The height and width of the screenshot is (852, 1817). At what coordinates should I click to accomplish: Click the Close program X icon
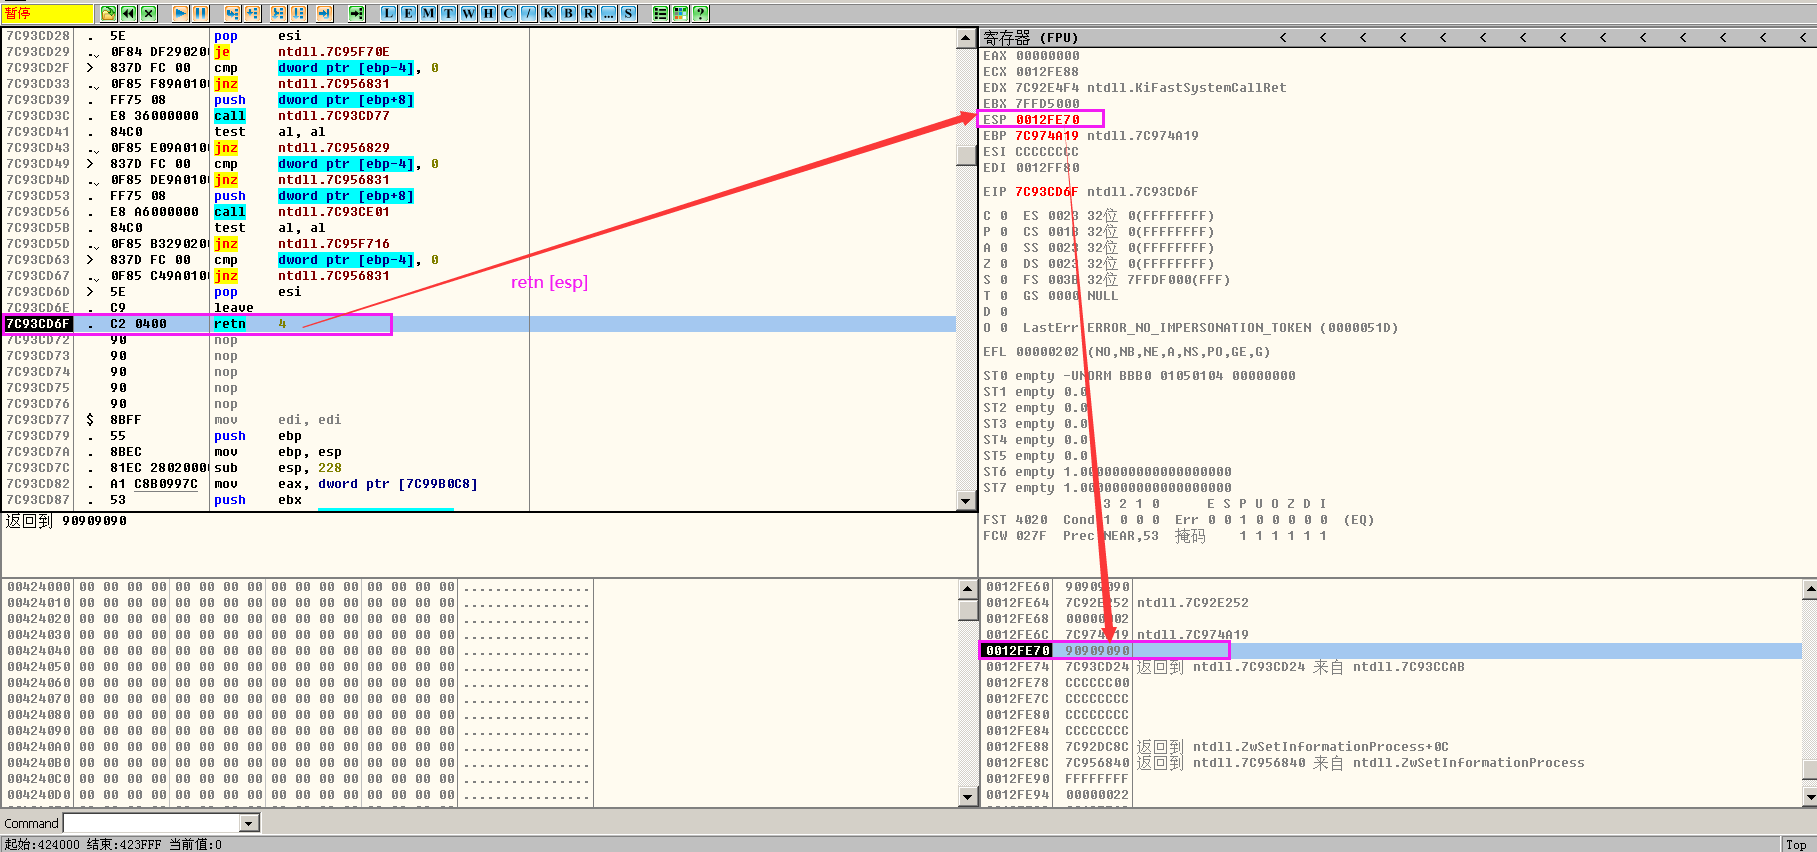(x=148, y=13)
